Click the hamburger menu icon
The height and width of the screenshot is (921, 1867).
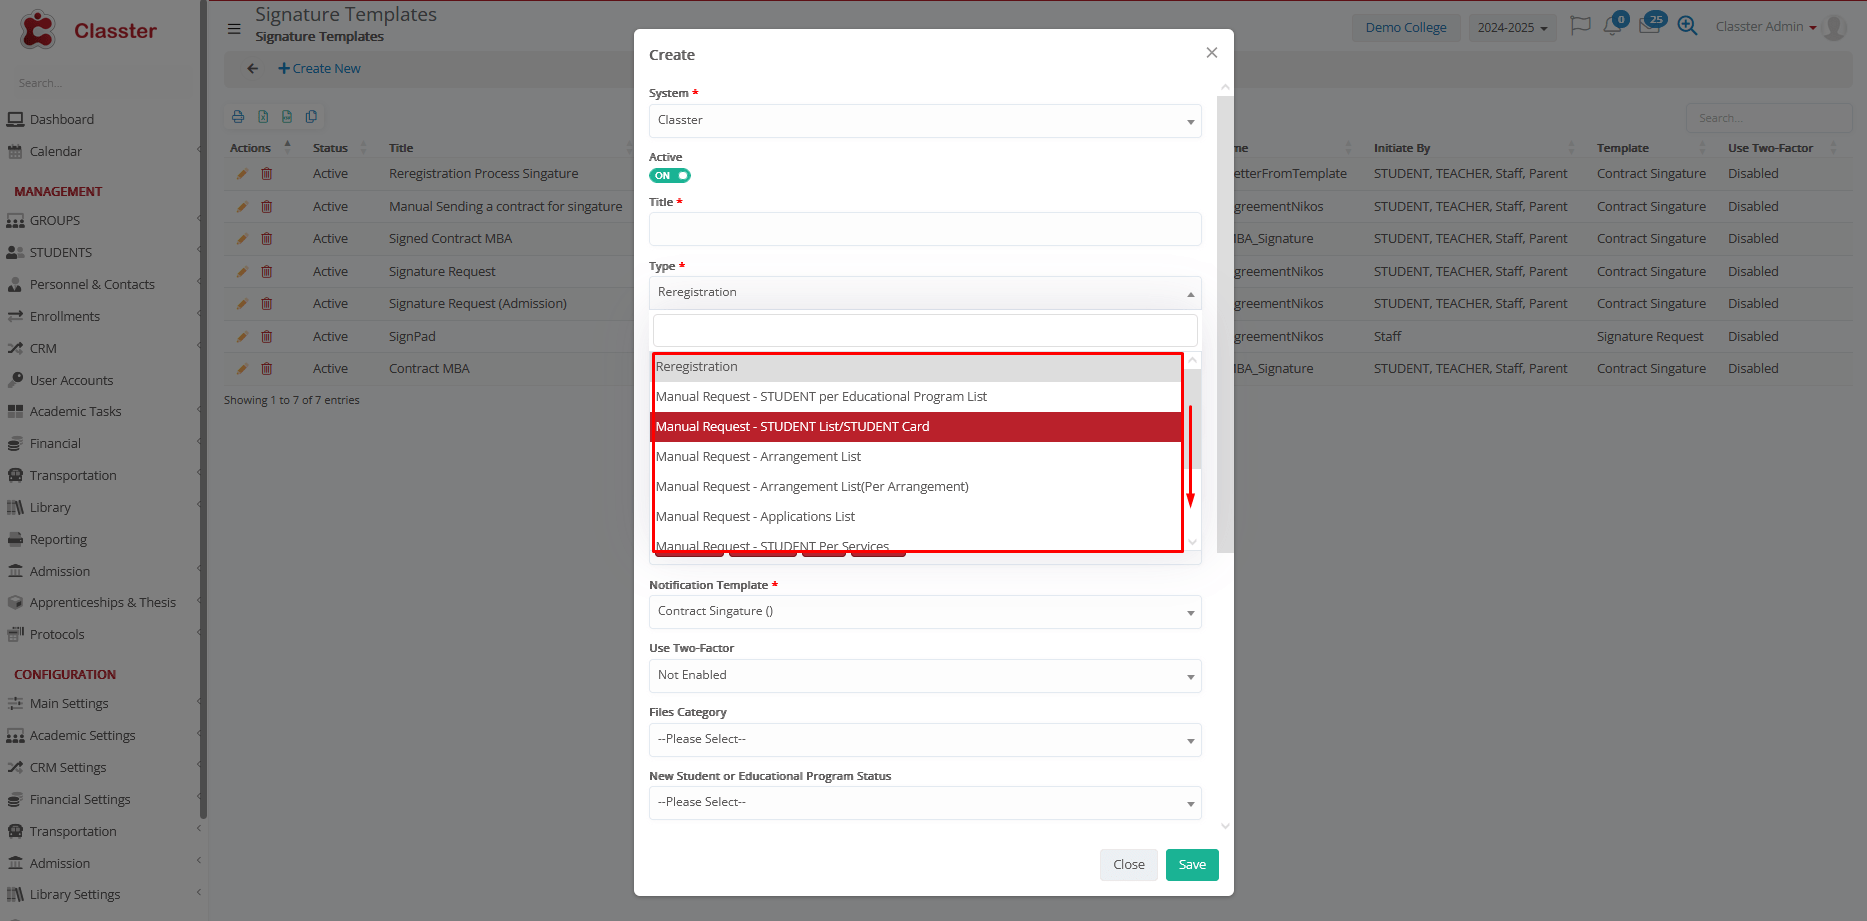click(234, 29)
